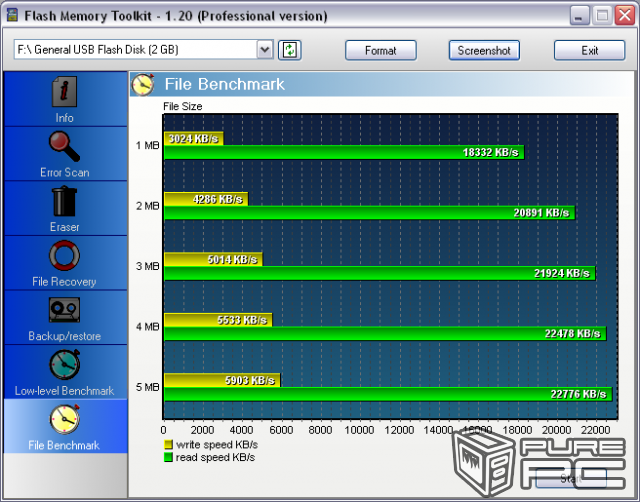Select the Error Scan magnifier icon
The image size is (640, 502).
[x=64, y=146]
